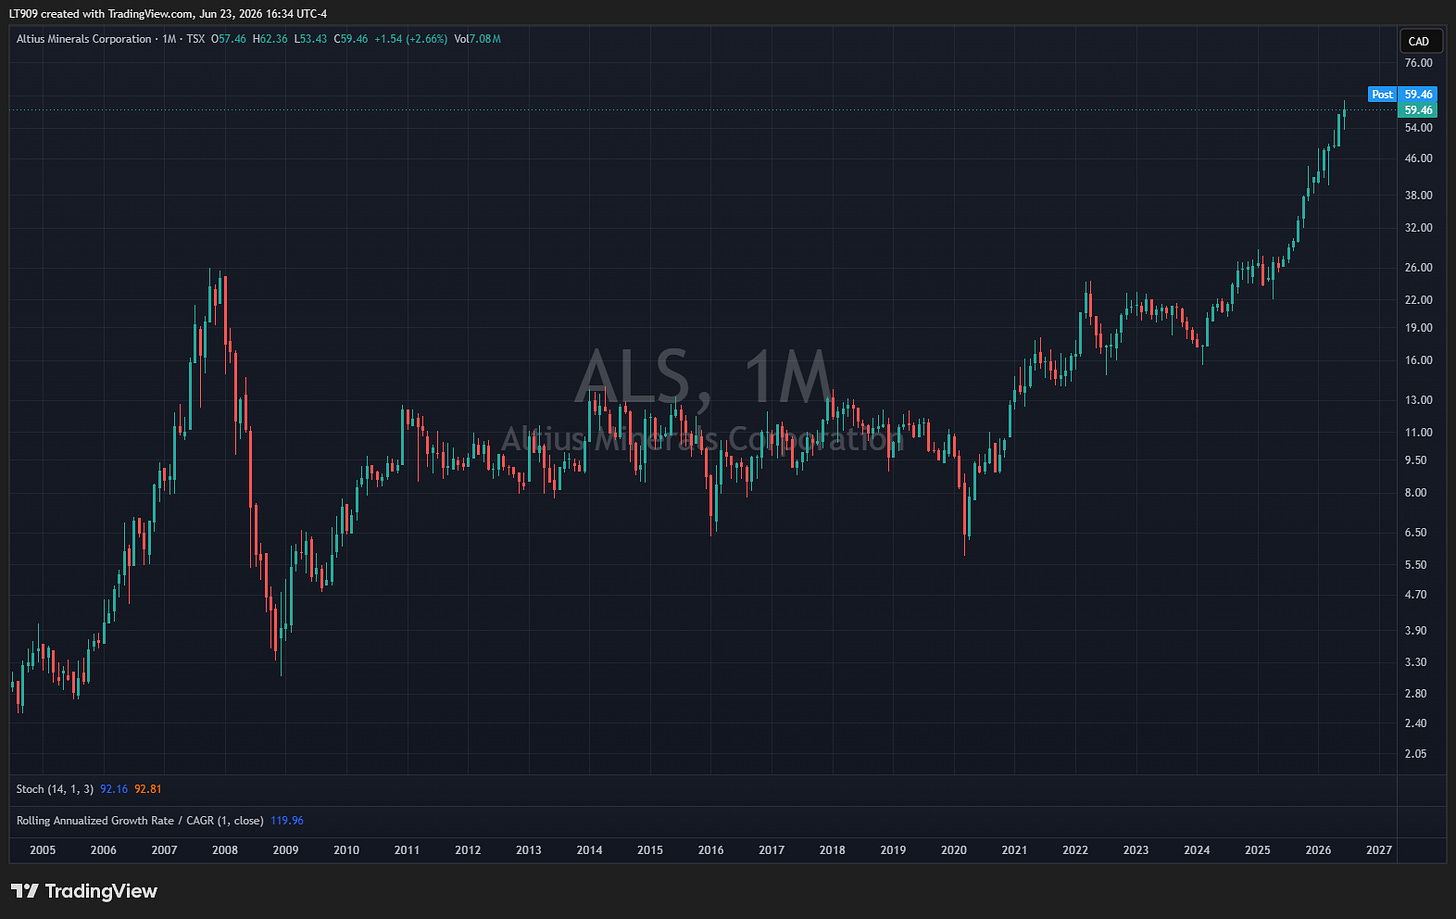Click the 2018 label on the time axis
The height and width of the screenshot is (919, 1456).
[832, 850]
